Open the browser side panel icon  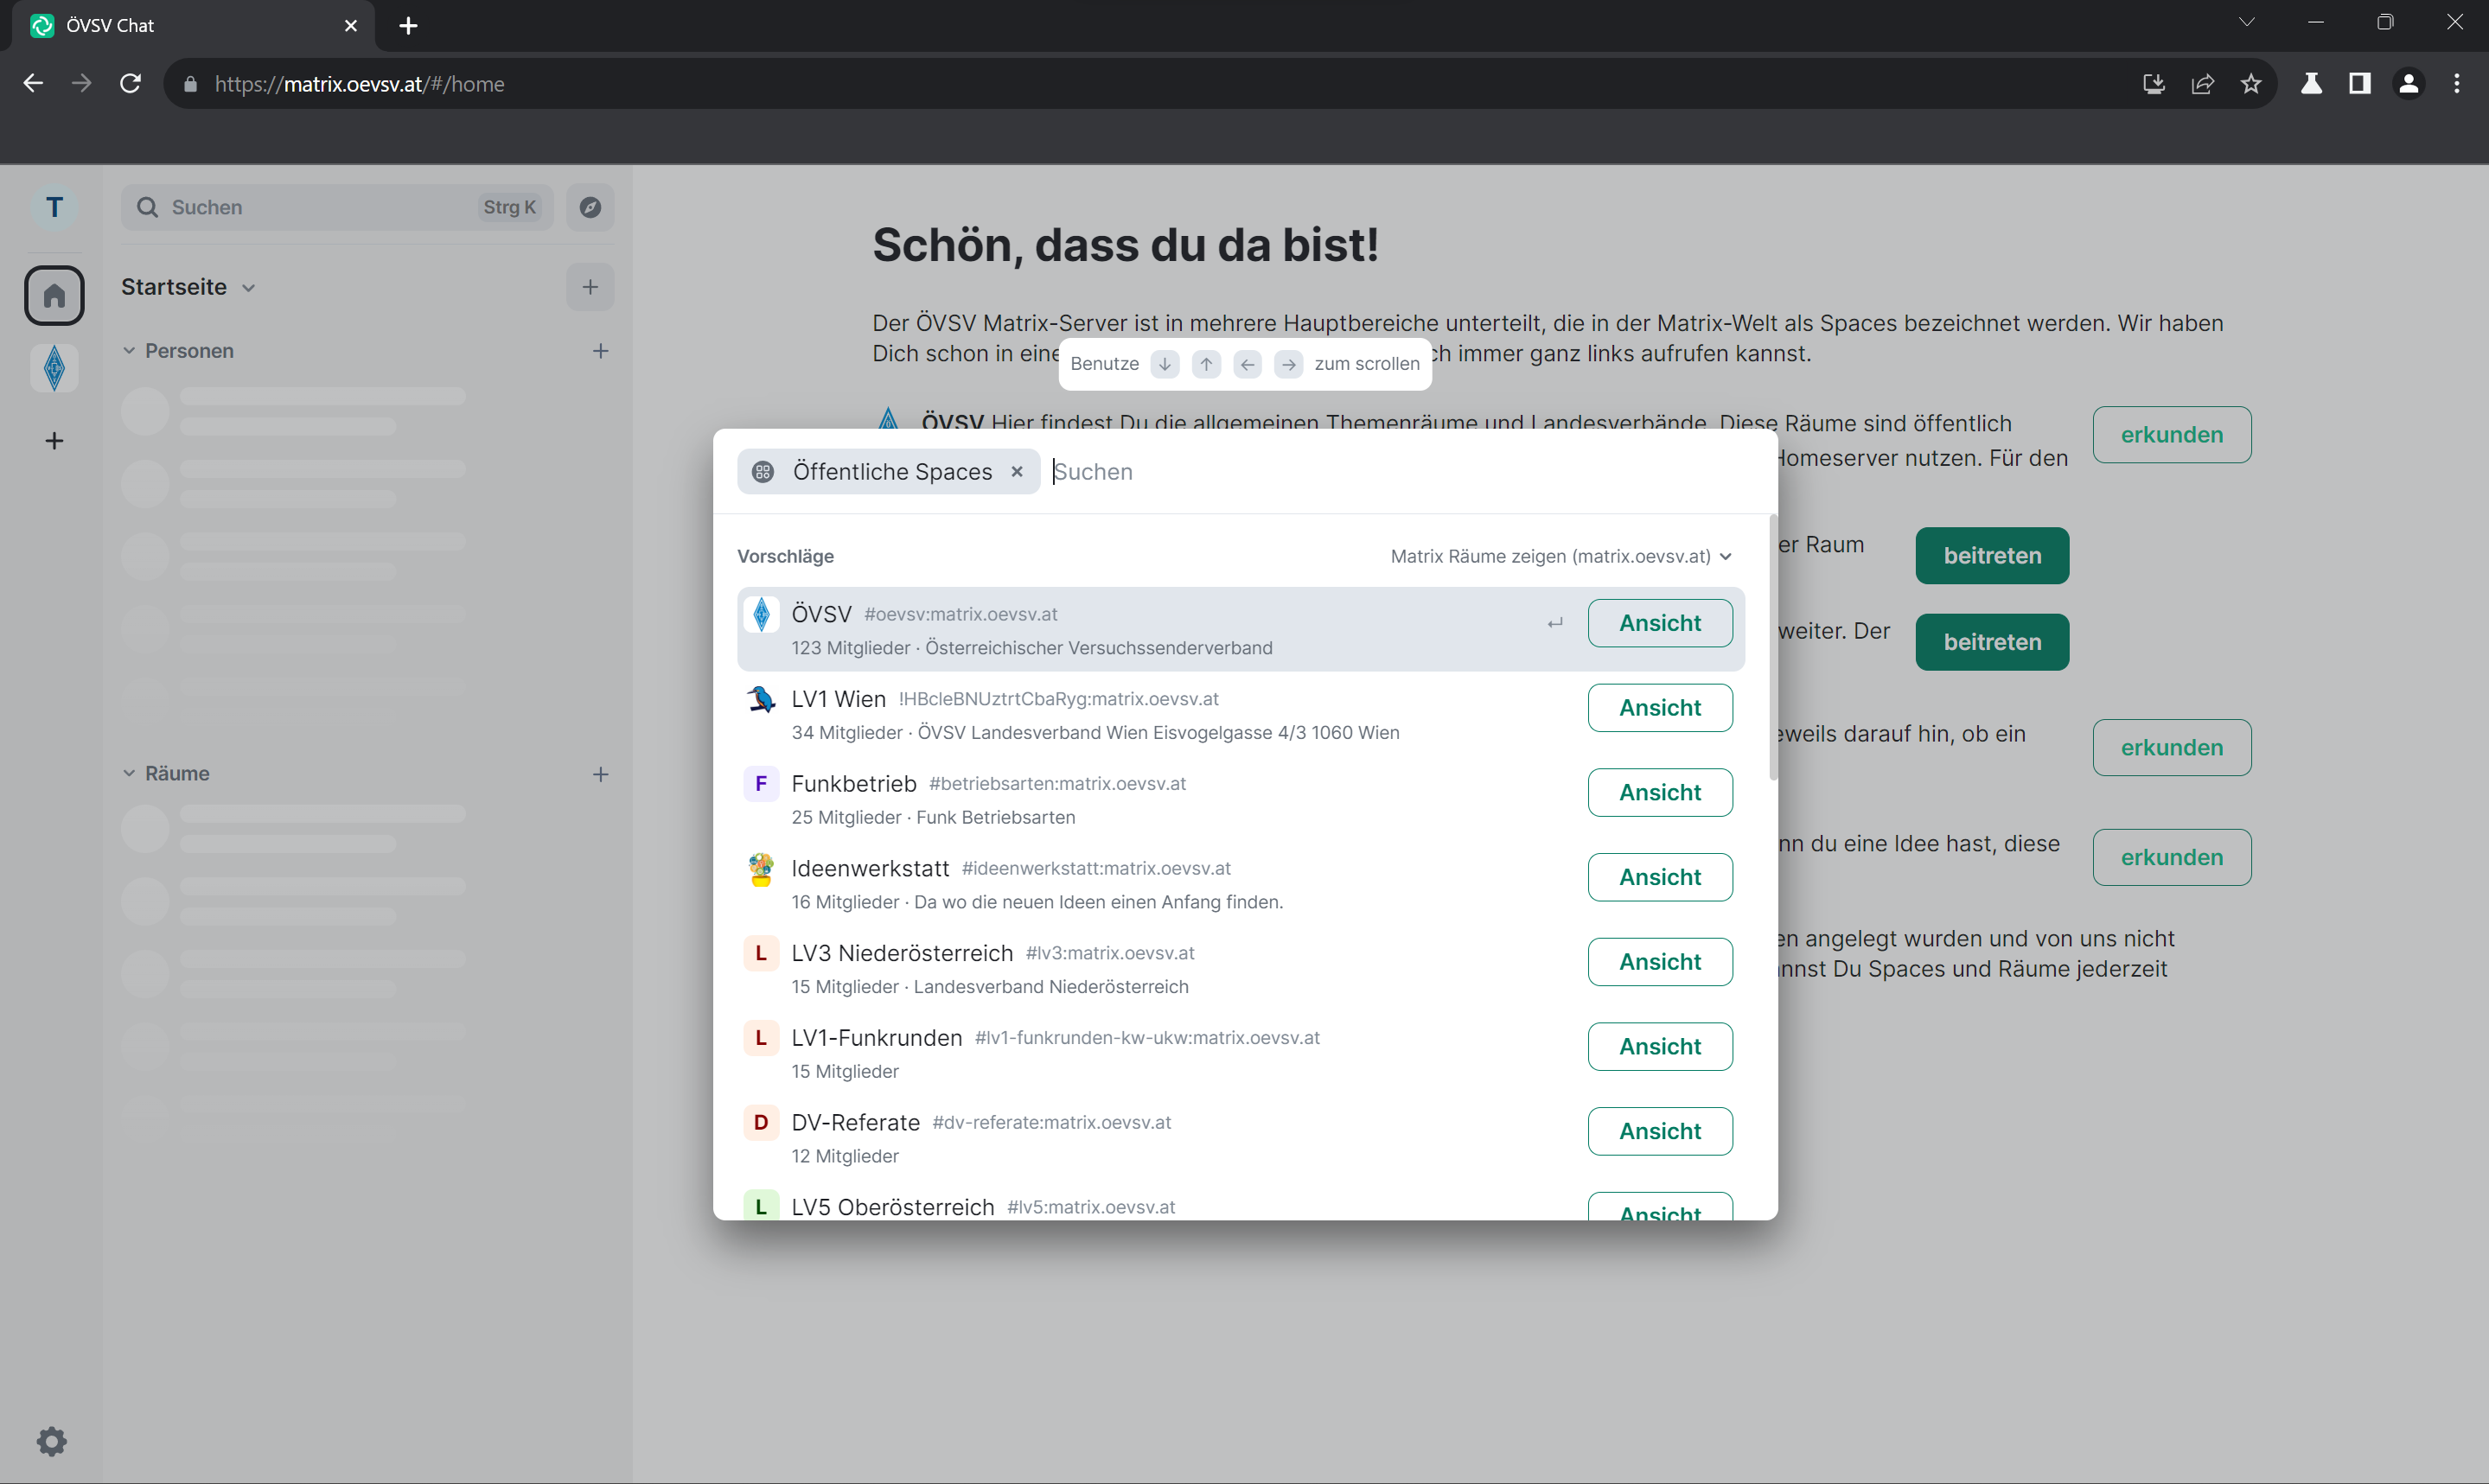[x=2360, y=84]
